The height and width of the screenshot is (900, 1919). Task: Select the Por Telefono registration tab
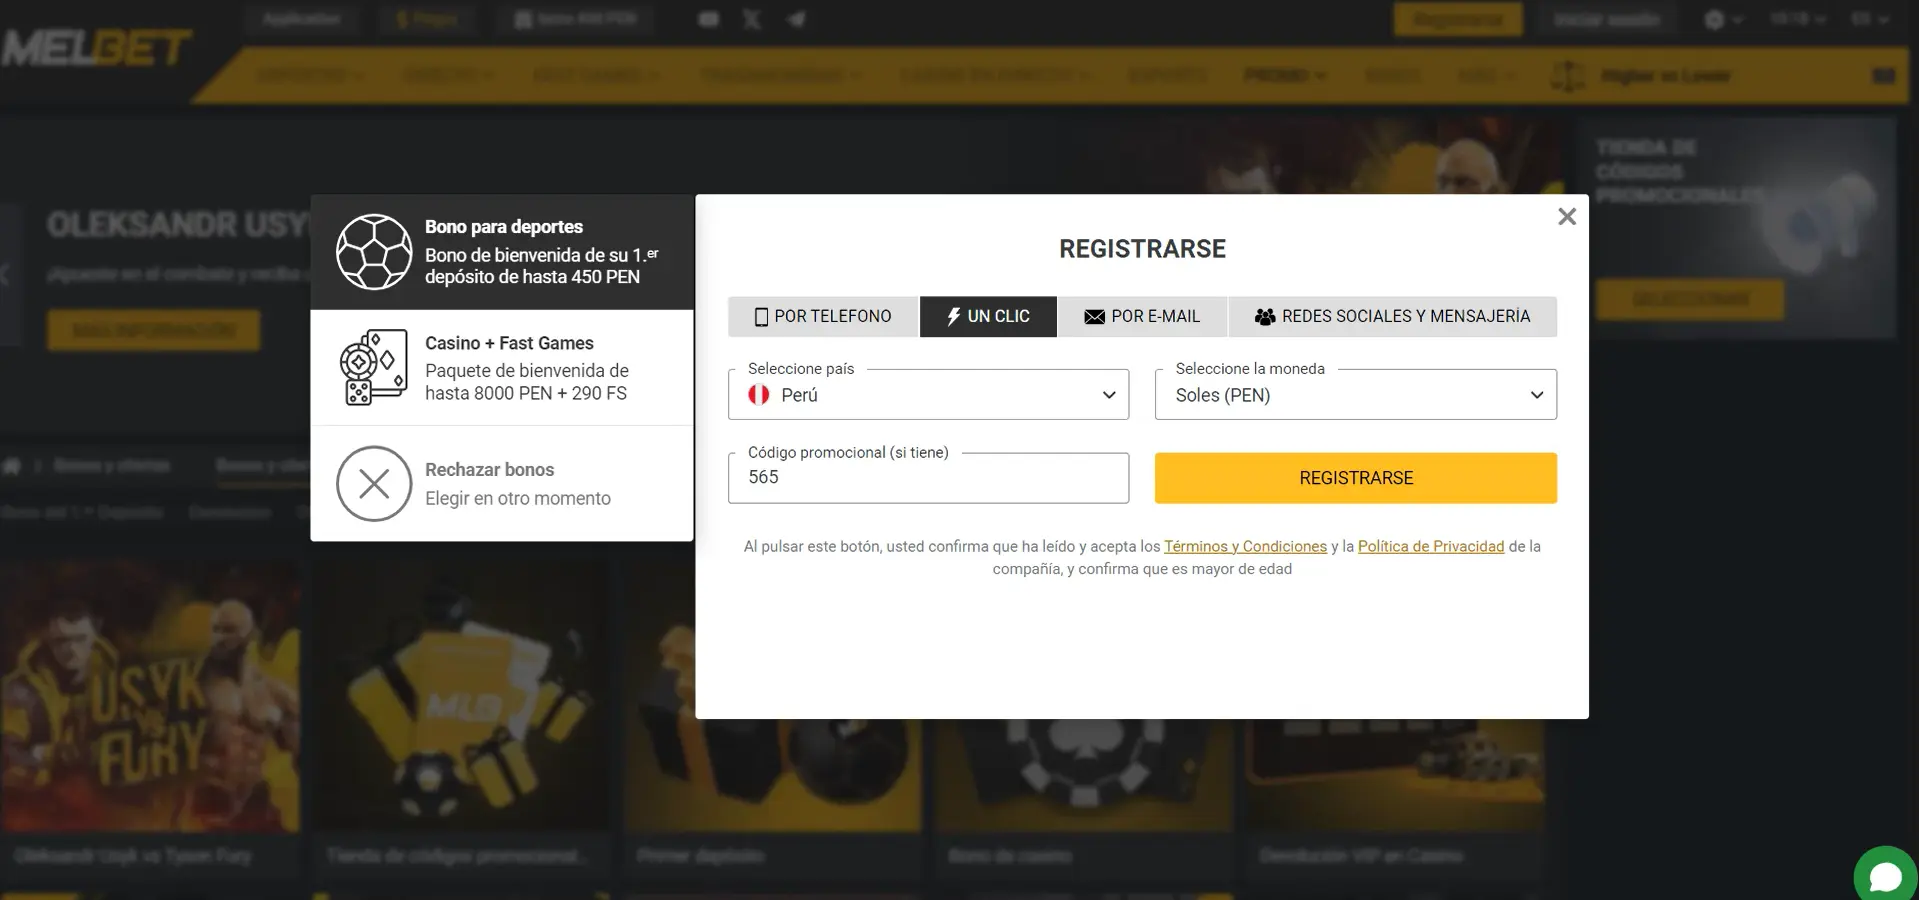[823, 316]
